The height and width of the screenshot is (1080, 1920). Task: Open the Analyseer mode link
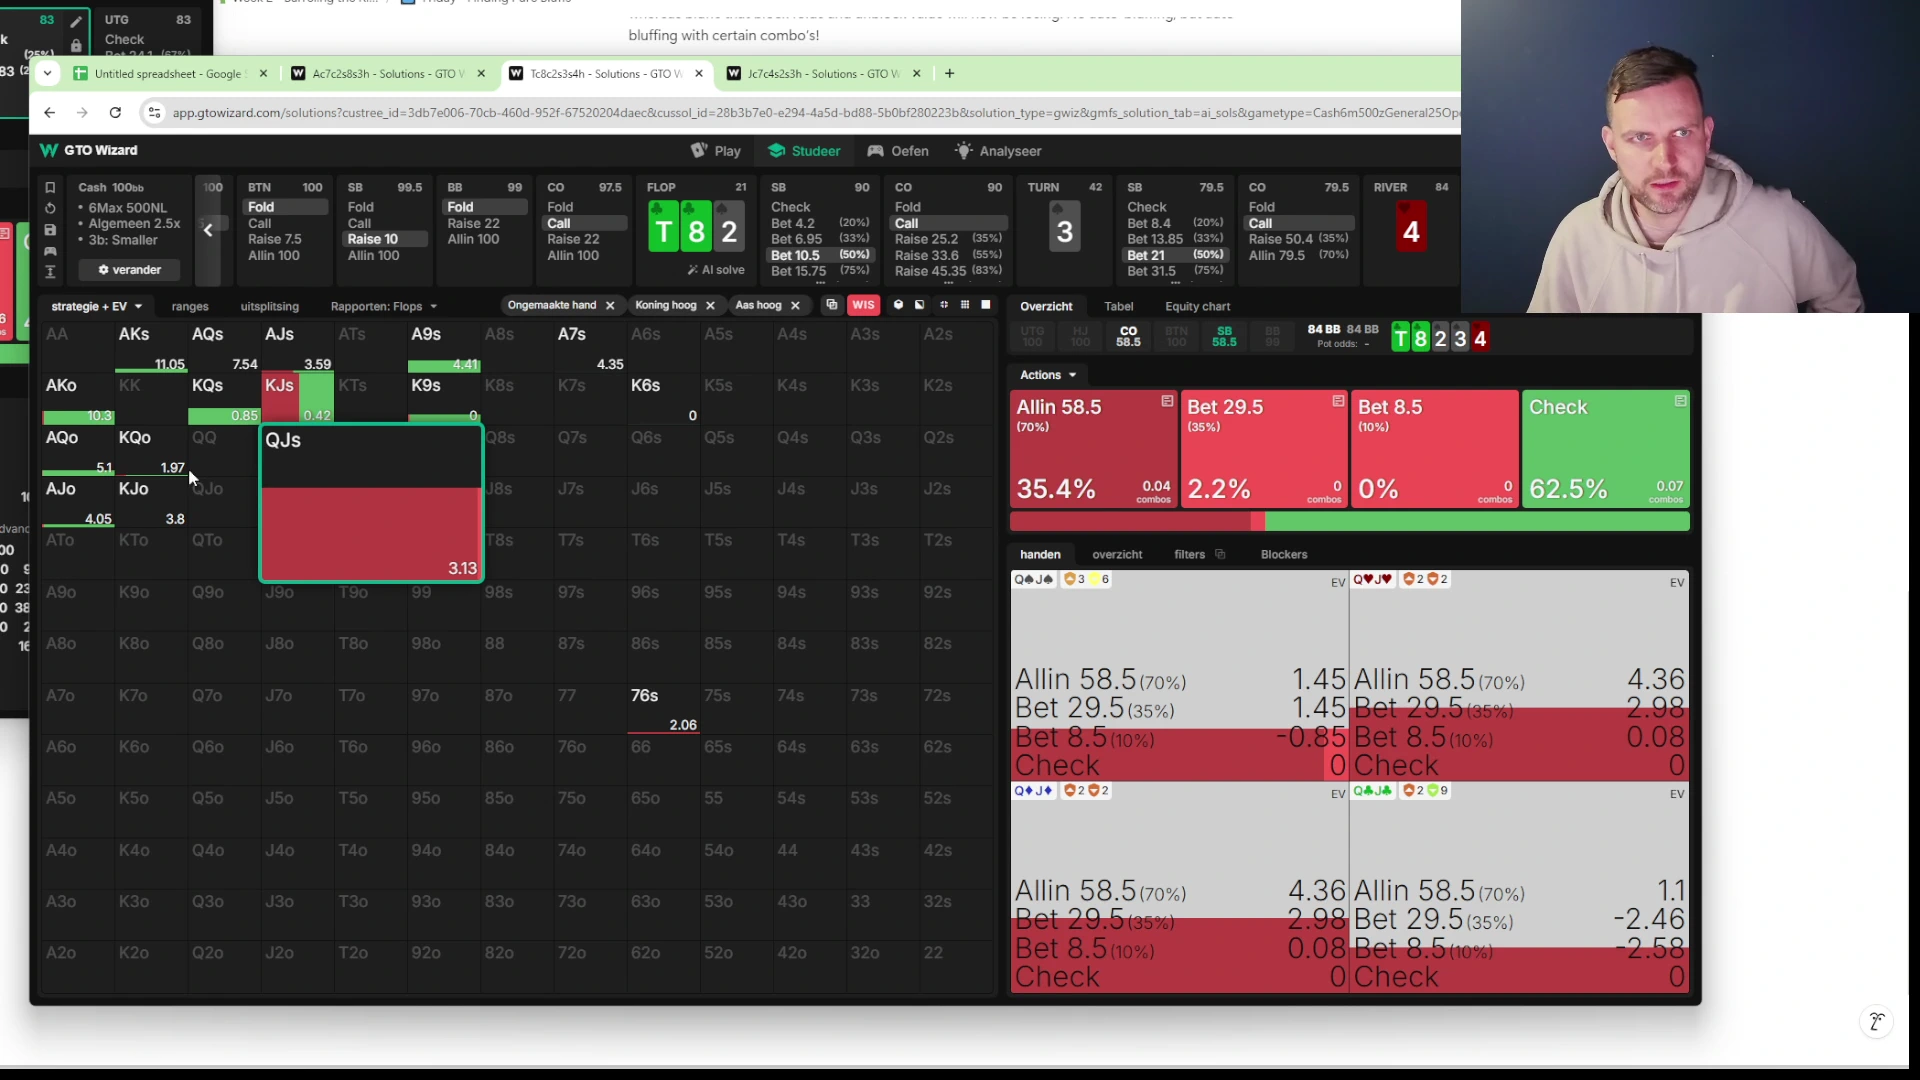[998, 151]
